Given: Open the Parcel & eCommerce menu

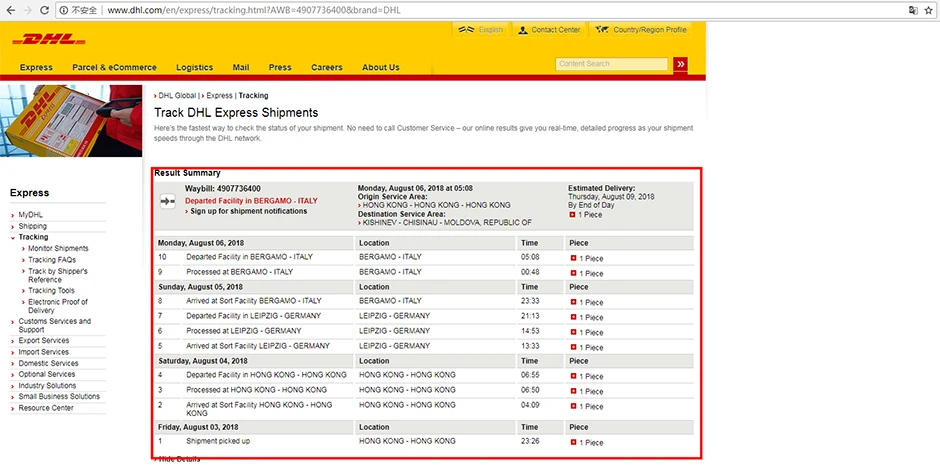Looking at the screenshot, I should [x=114, y=68].
